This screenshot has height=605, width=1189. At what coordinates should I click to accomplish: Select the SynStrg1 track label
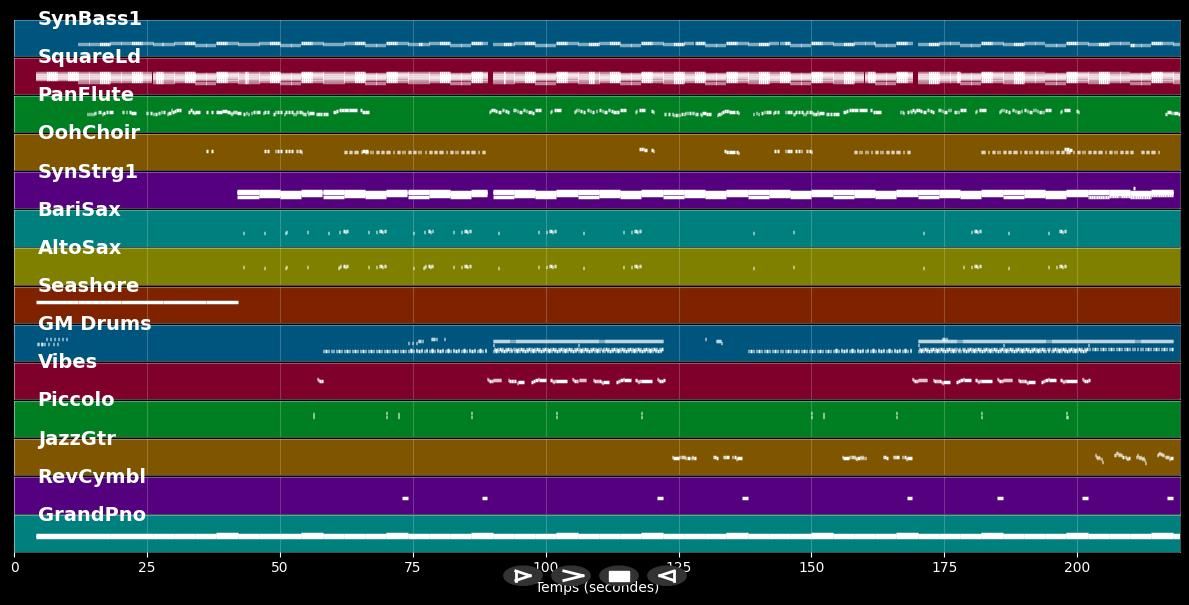(x=87, y=172)
